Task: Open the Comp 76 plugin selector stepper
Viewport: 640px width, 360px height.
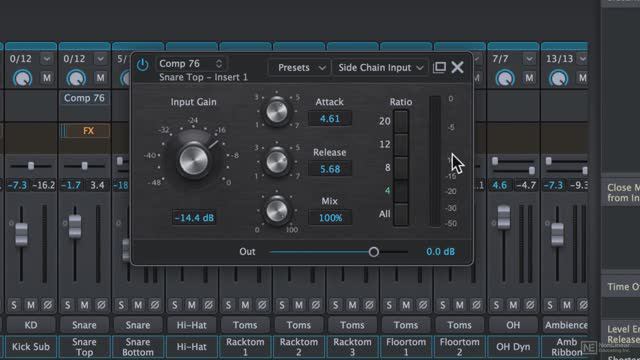Action: (x=219, y=64)
